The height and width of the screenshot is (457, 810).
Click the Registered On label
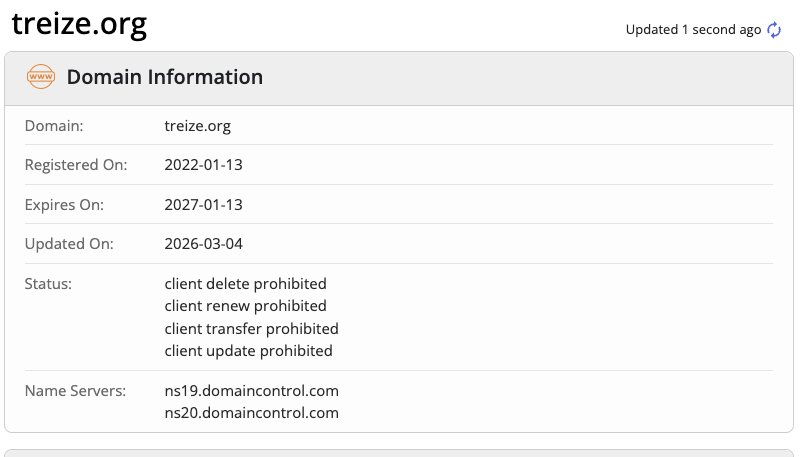[76, 165]
